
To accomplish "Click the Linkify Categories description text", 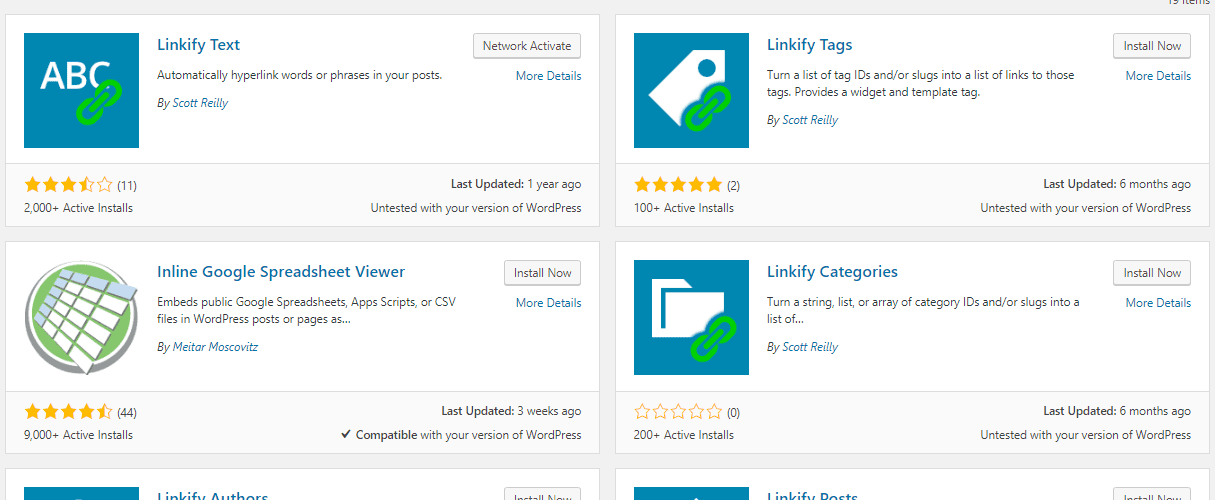I will pos(923,311).
